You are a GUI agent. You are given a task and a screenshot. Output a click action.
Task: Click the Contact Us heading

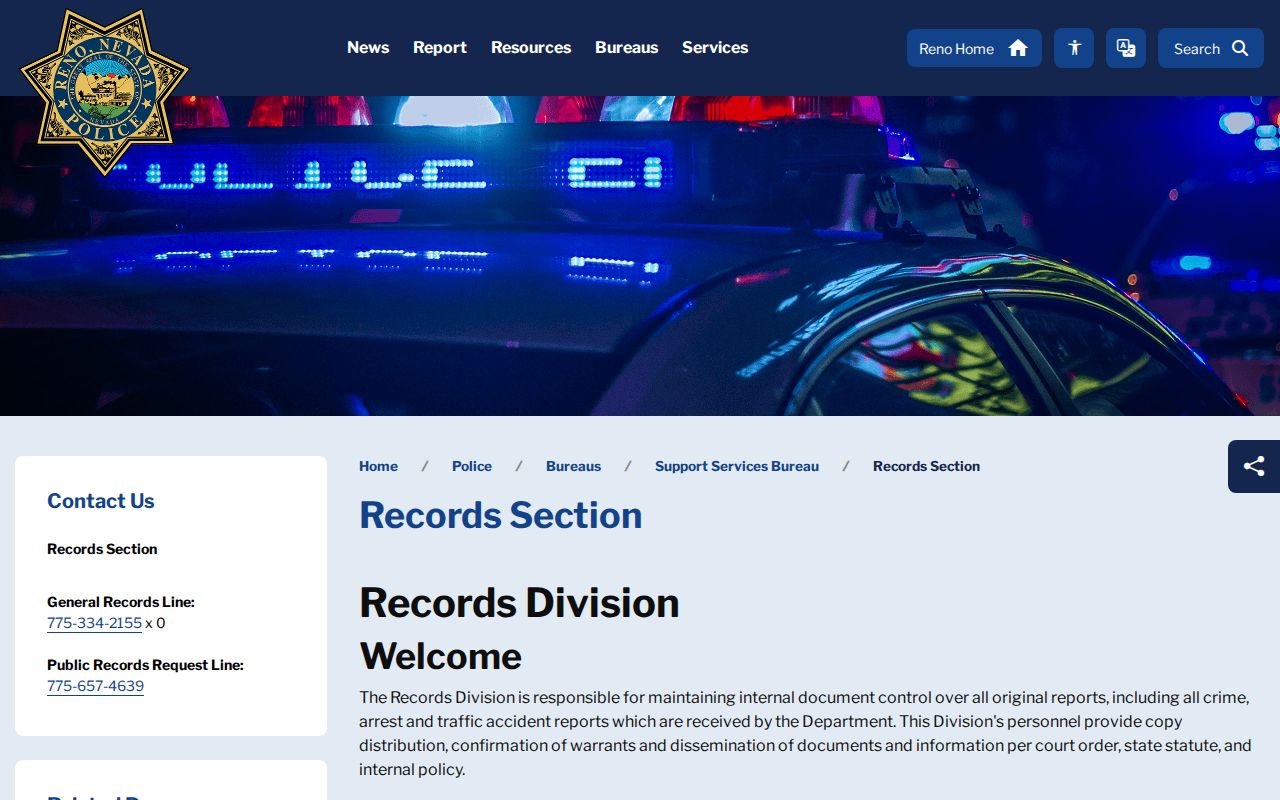click(101, 501)
